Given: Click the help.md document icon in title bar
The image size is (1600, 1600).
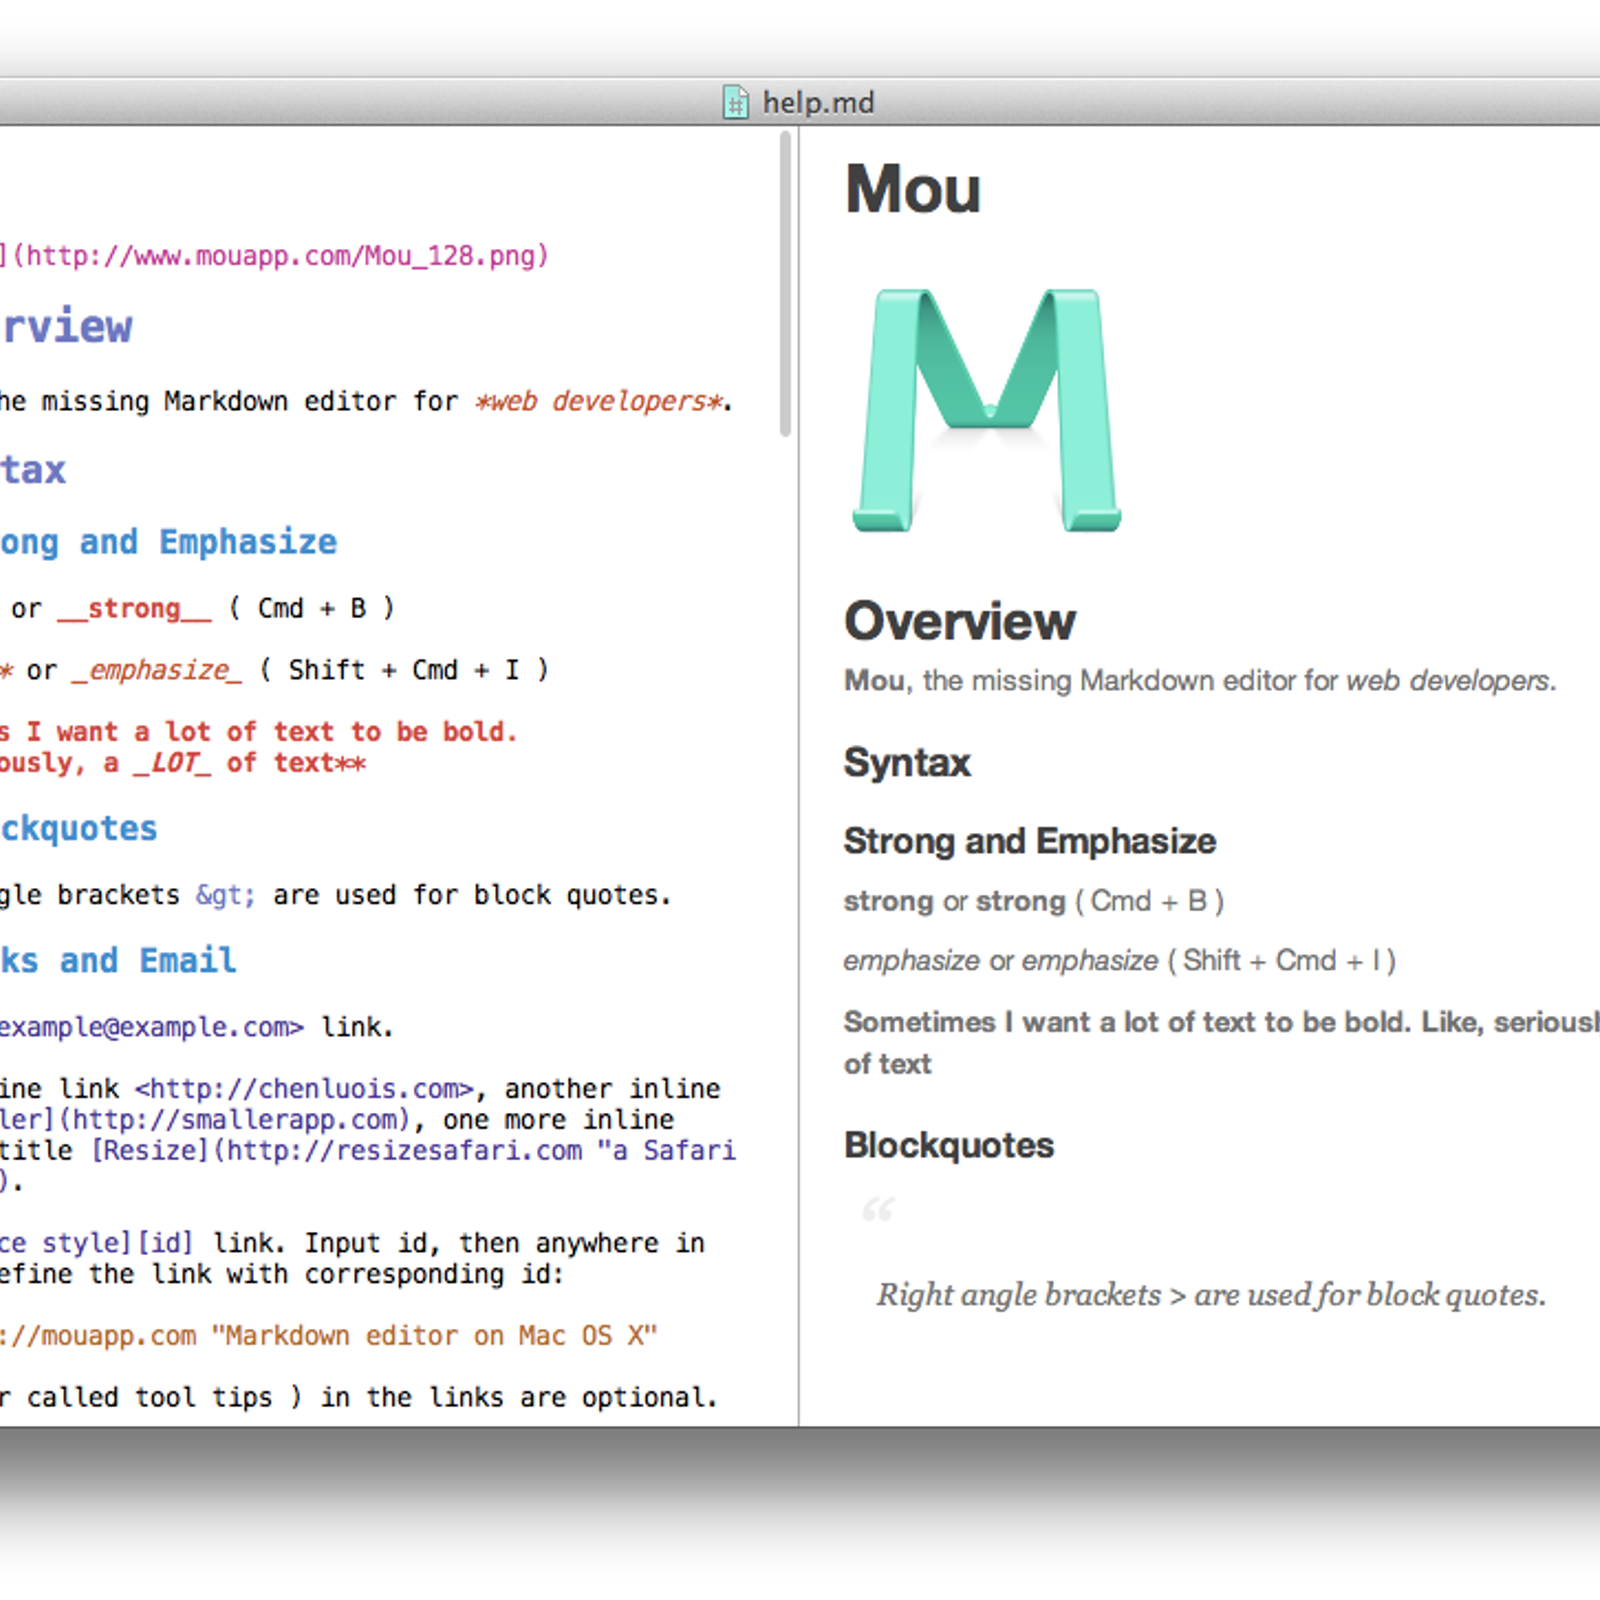Looking at the screenshot, I should (736, 102).
